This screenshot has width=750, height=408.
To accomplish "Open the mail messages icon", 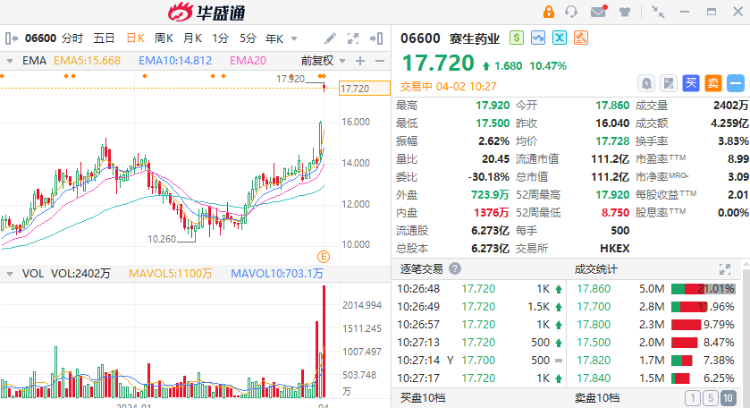I will coord(598,11).
